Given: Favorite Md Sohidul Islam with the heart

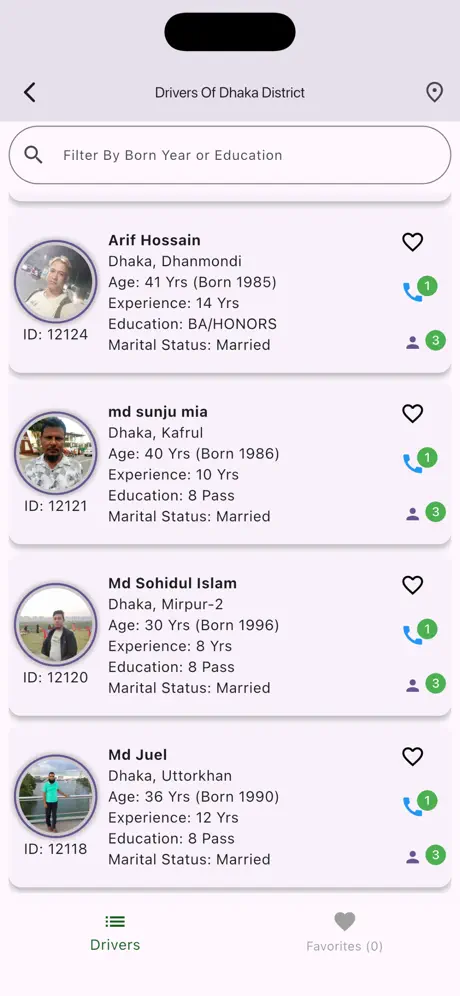Looking at the screenshot, I should click(x=412, y=585).
